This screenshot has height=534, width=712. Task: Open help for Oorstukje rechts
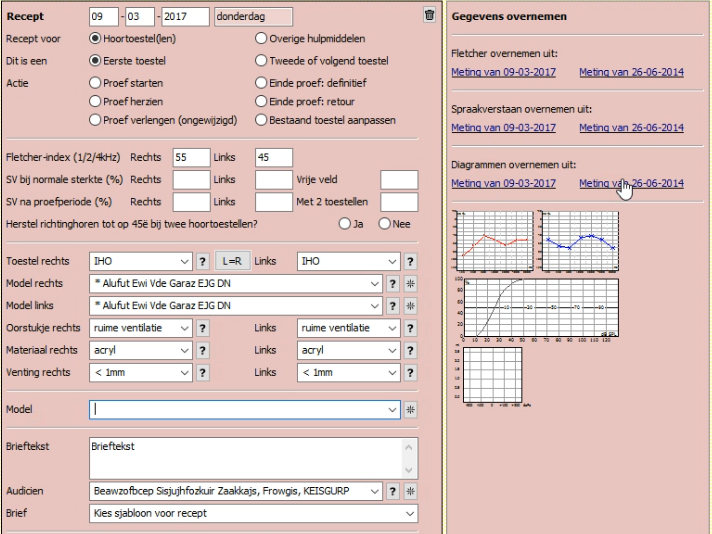click(x=203, y=328)
